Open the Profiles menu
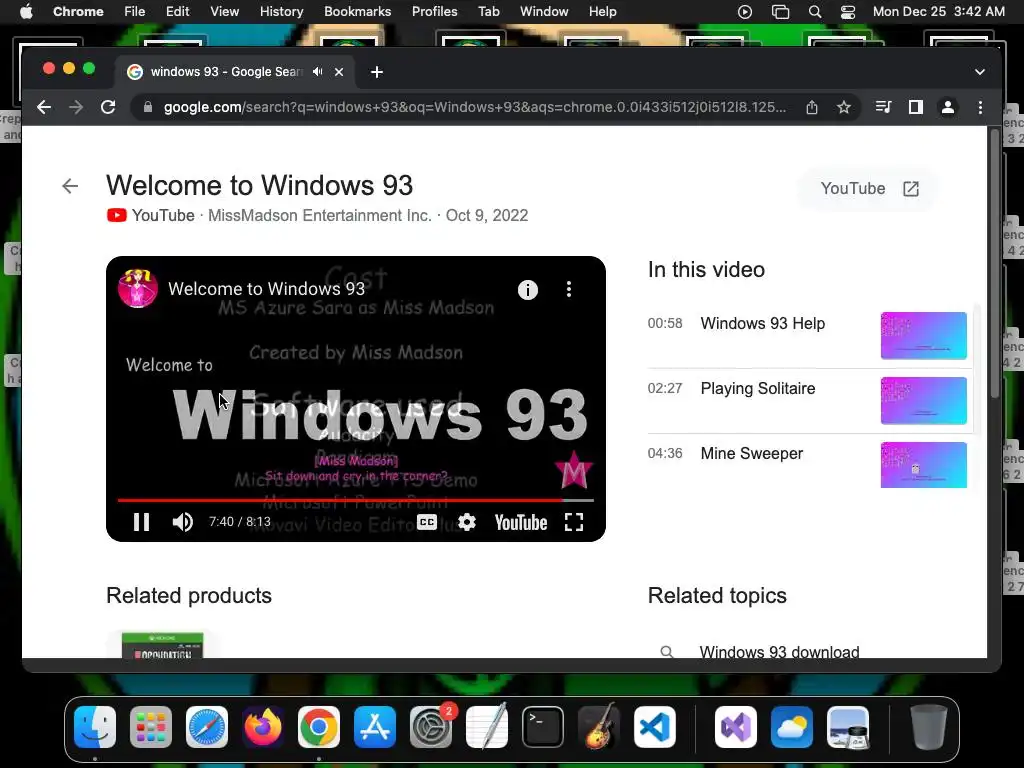The height and width of the screenshot is (768, 1024). (x=434, y=11)
